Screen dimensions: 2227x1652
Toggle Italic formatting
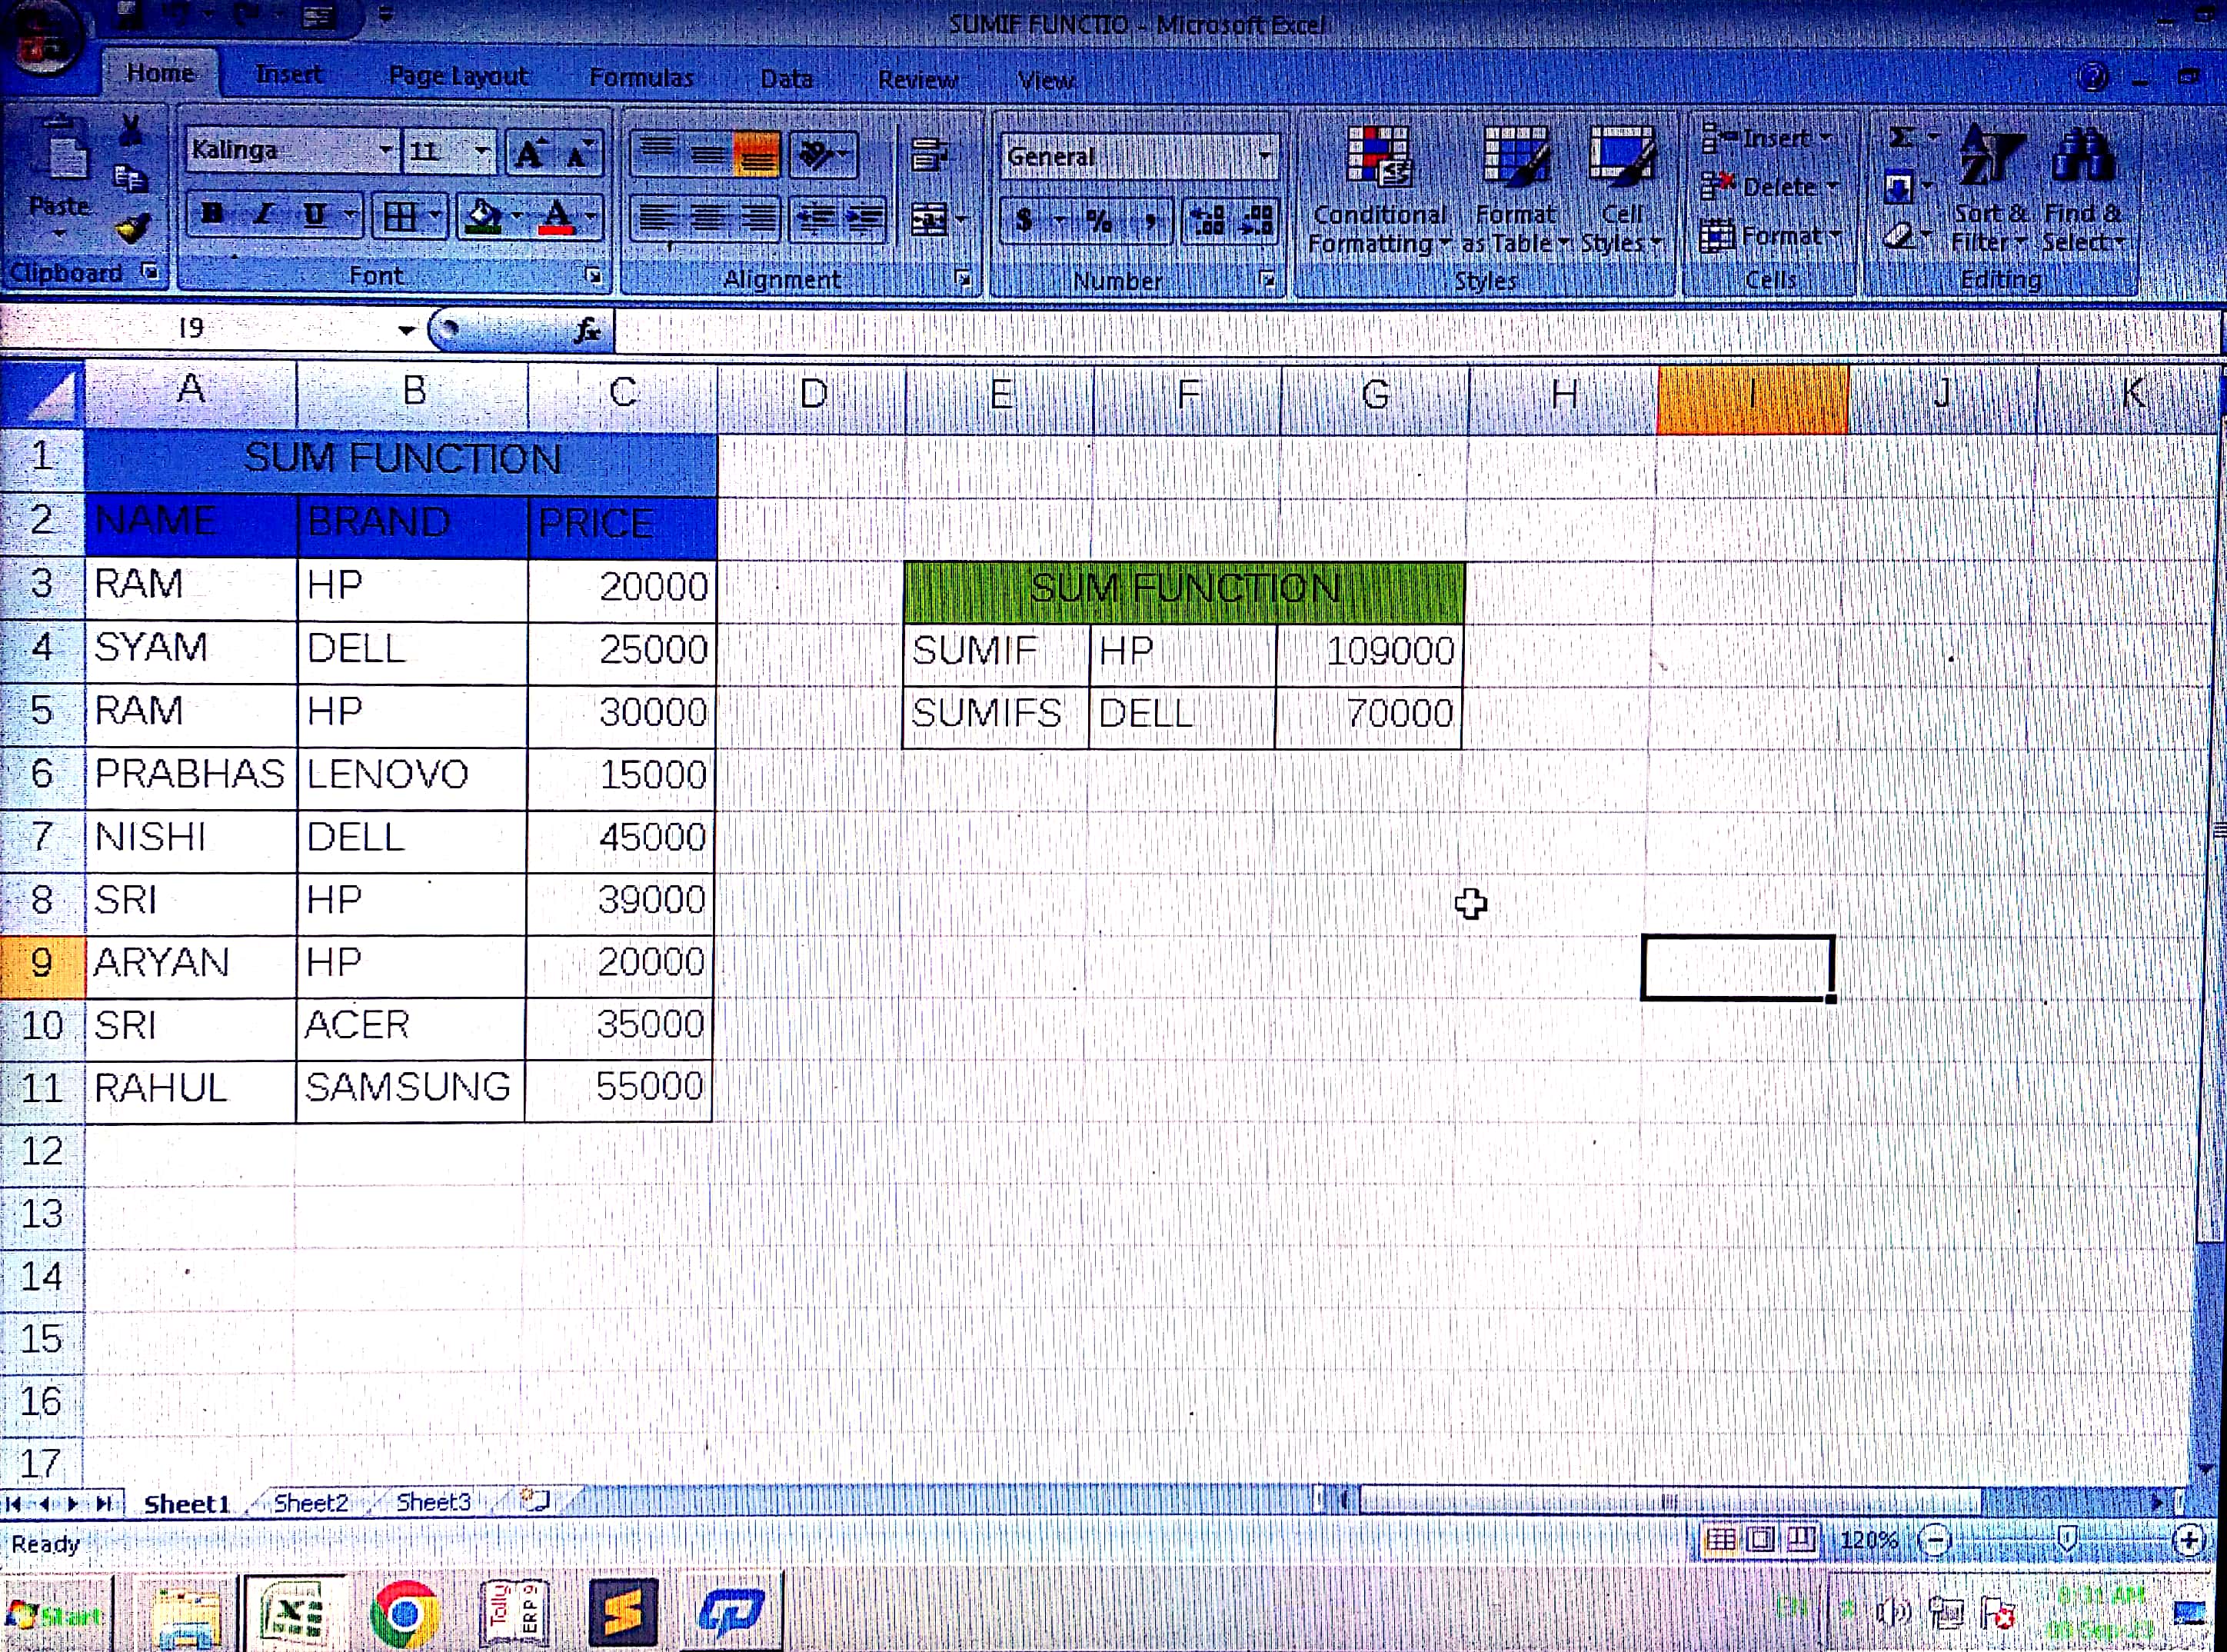(264, 214)
